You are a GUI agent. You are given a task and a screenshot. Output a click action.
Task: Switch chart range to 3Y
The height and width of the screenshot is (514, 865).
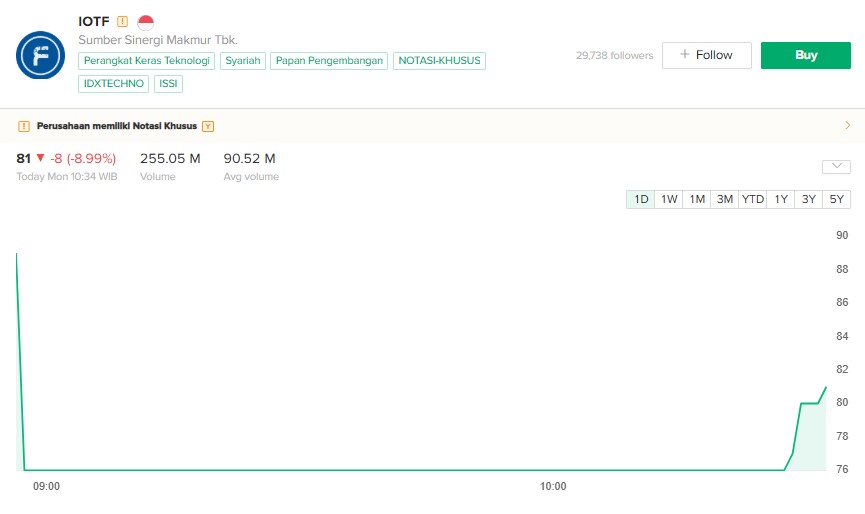tap(809, 199)
